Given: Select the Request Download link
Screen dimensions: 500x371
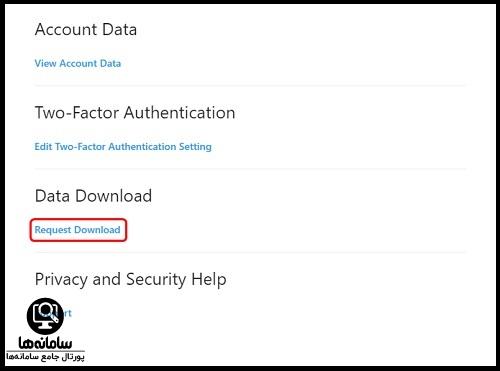Looking at the screenshot, I should point(78,230).
